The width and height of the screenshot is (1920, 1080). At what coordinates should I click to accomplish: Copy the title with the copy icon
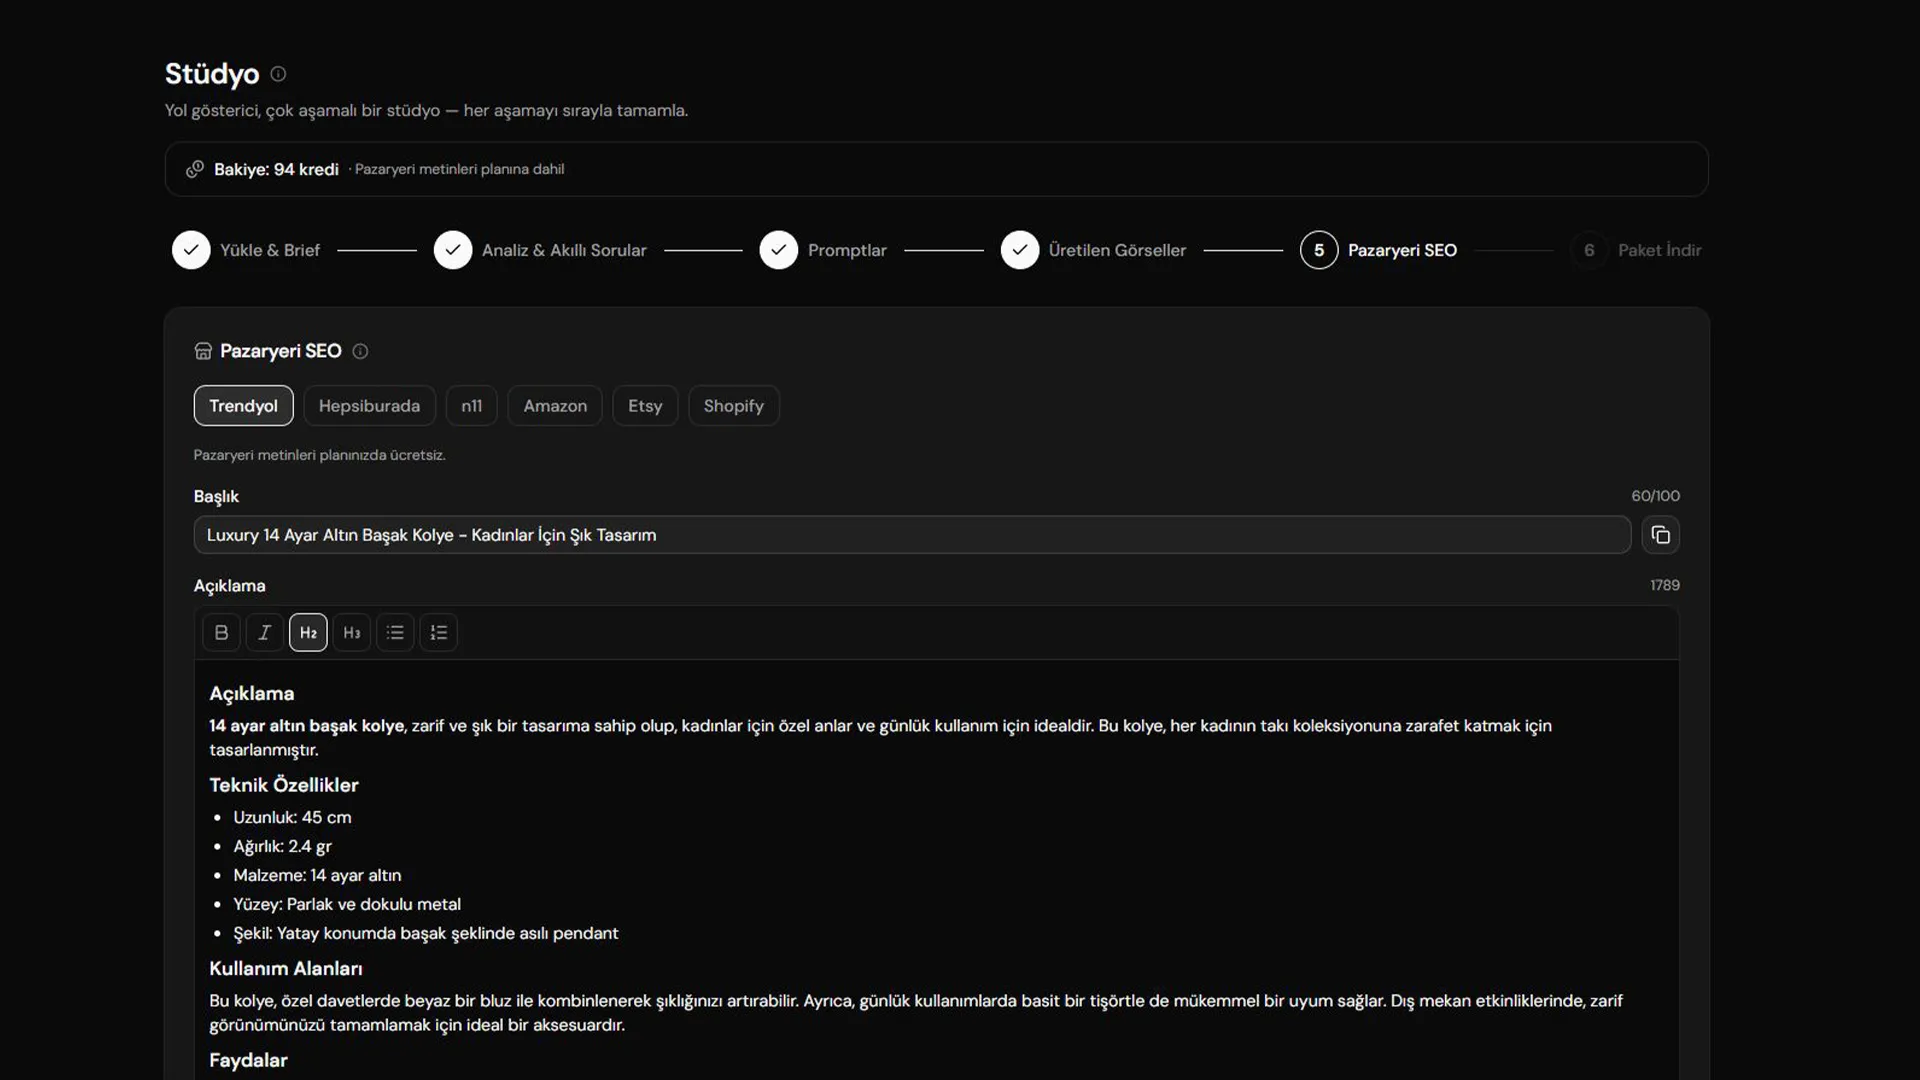point(1660,535)
